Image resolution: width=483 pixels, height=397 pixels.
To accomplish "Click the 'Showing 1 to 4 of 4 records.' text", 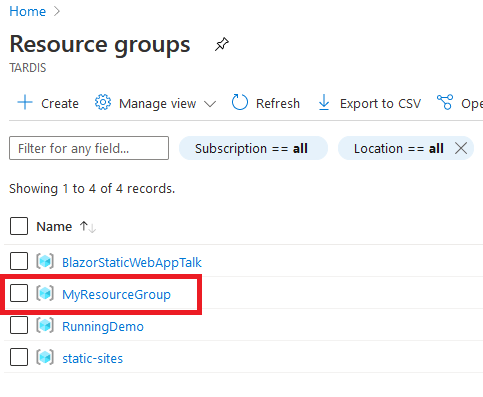I will pos(92,189).
